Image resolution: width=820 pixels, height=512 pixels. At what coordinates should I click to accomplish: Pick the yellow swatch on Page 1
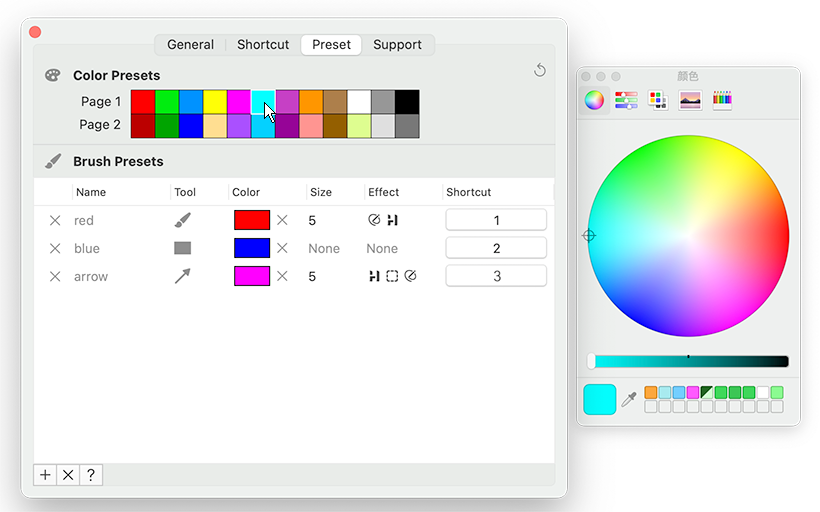click(x=215, y=101)
